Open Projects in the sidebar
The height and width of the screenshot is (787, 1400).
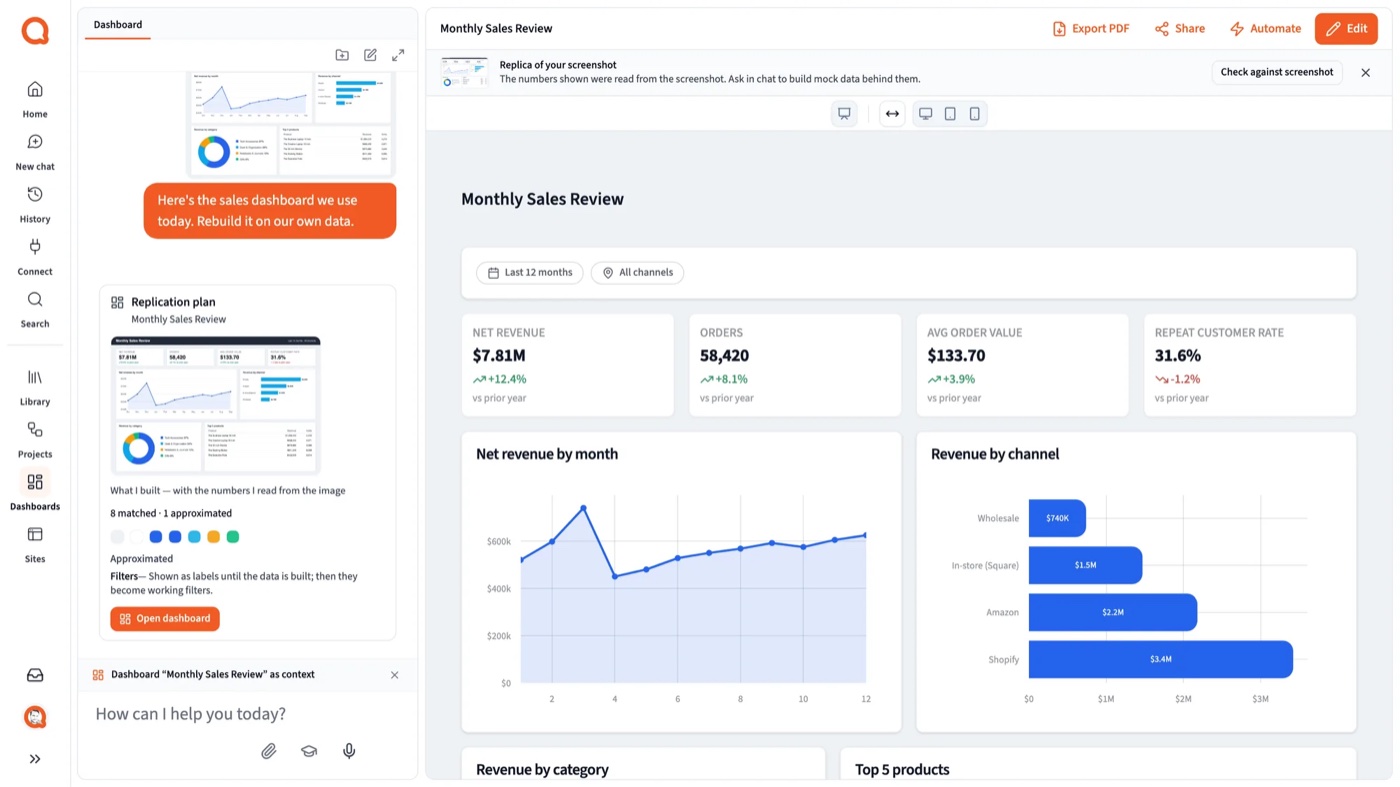35,439
